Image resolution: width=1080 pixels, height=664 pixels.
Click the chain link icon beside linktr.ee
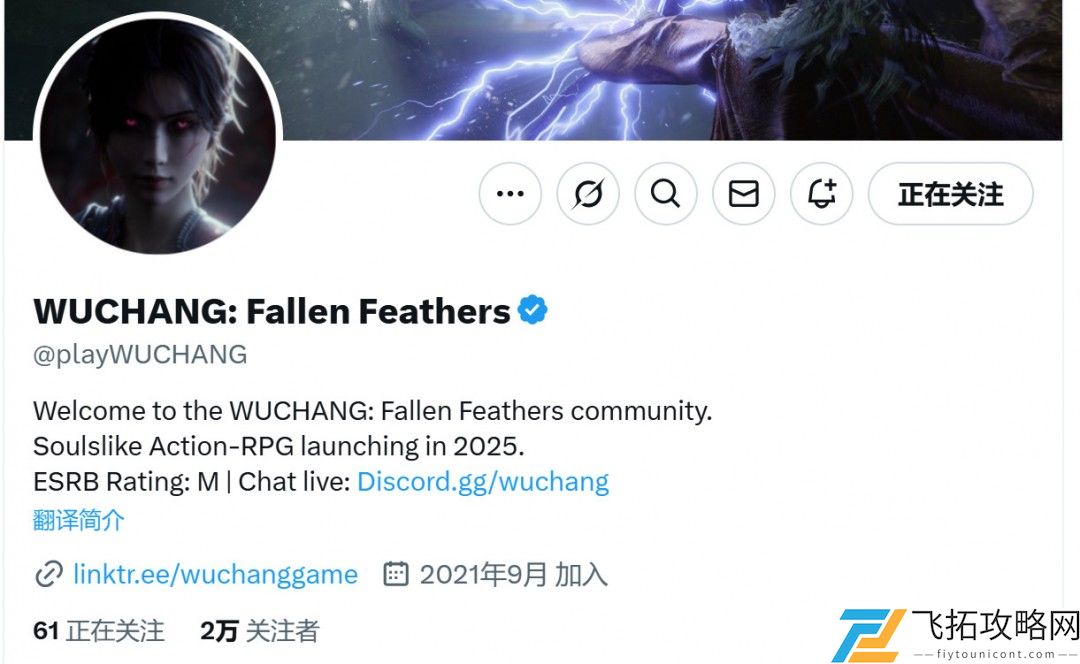[x=49, y=574]
